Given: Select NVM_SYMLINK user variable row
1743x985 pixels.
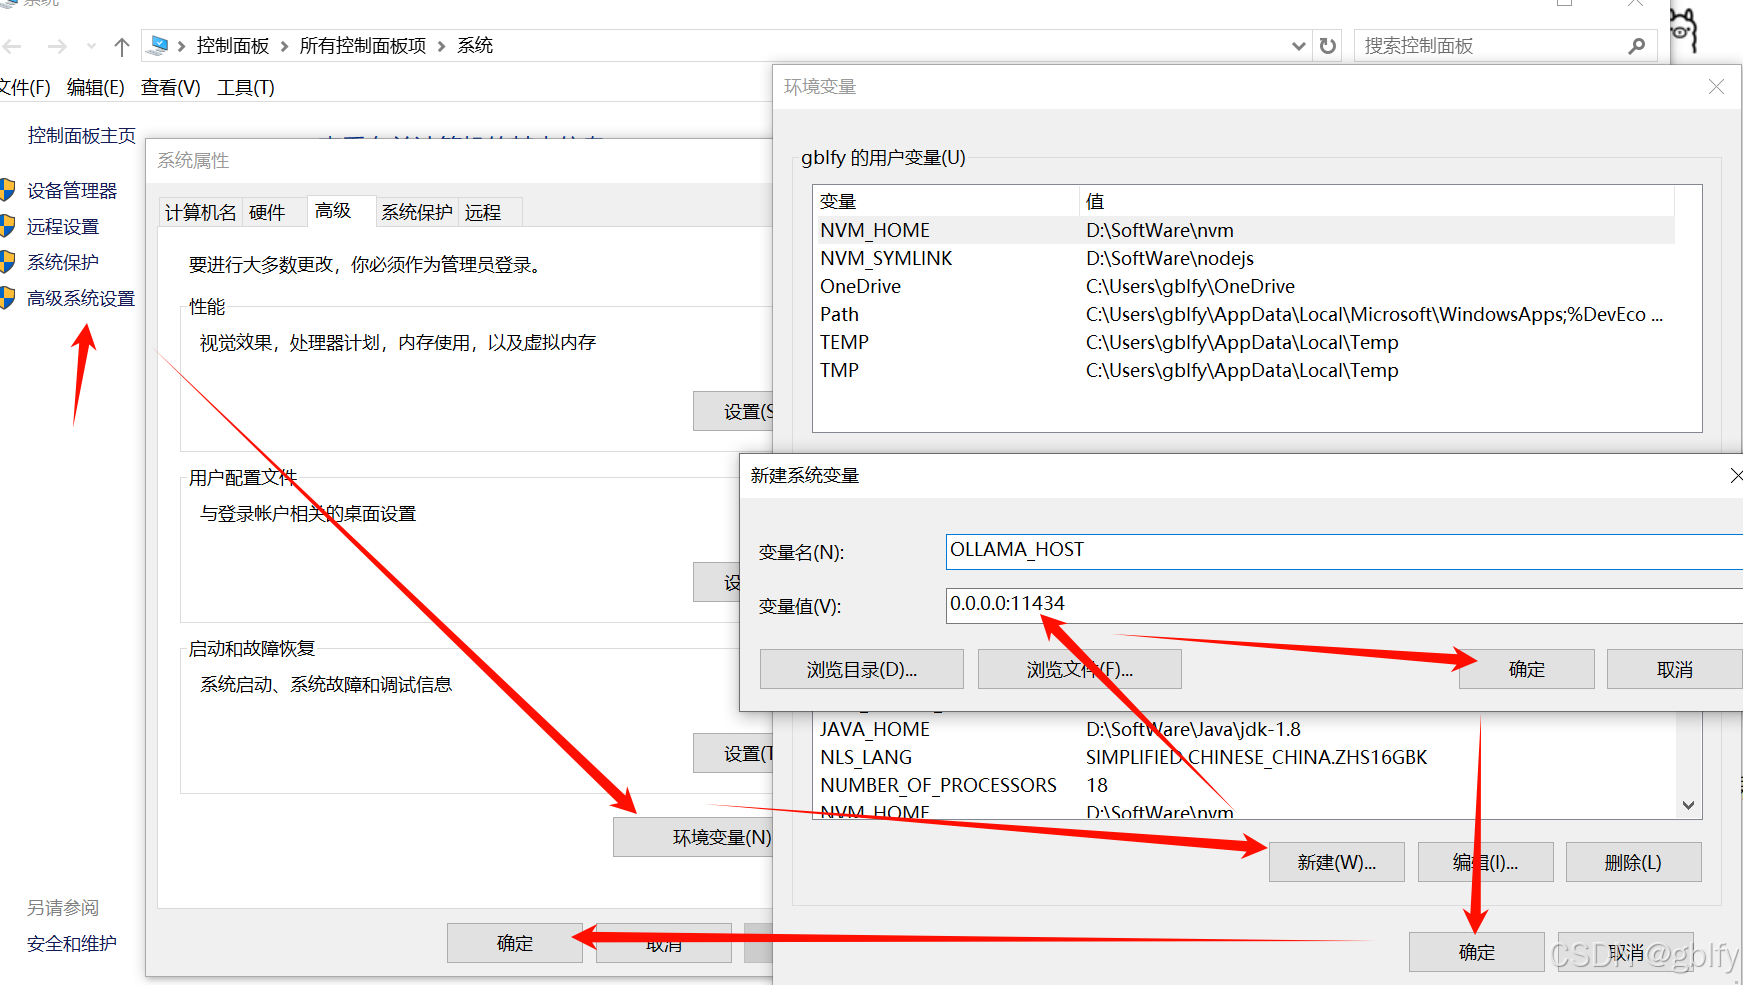Looking at the screenshot, I should (x=1245, y=258).
